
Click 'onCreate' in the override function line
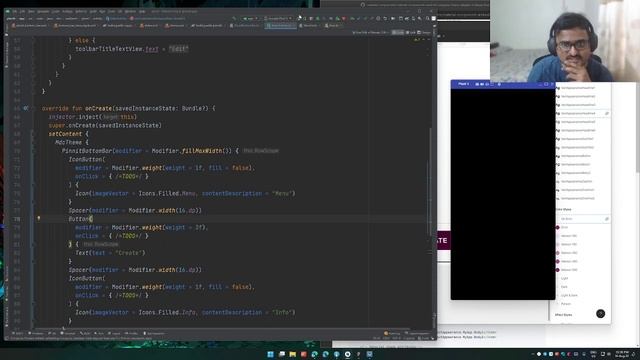click(x=98, y=109)
